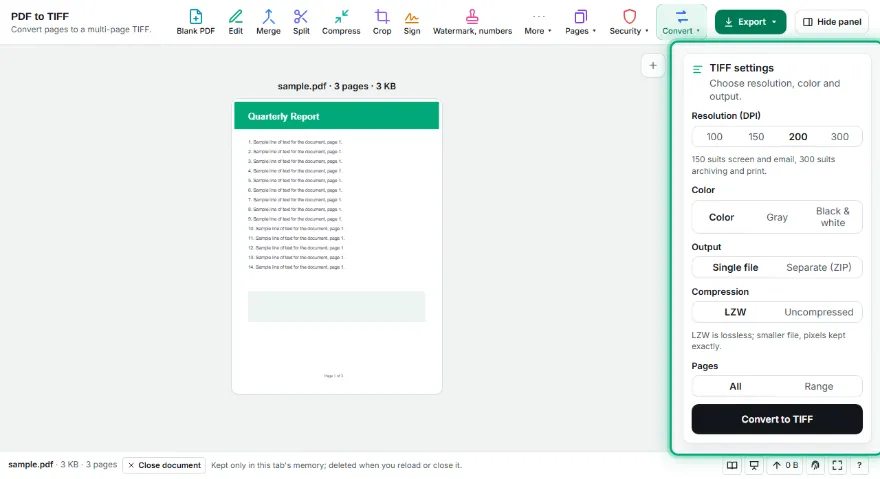Open the Compress tool

pos(341,22)
